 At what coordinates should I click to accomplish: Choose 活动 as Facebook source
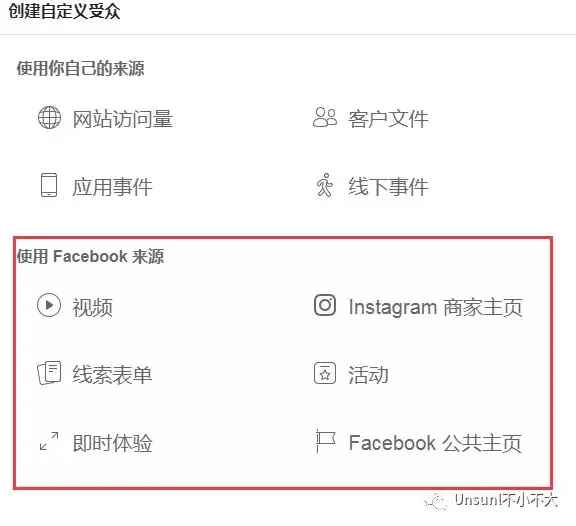tap(368, 375)
